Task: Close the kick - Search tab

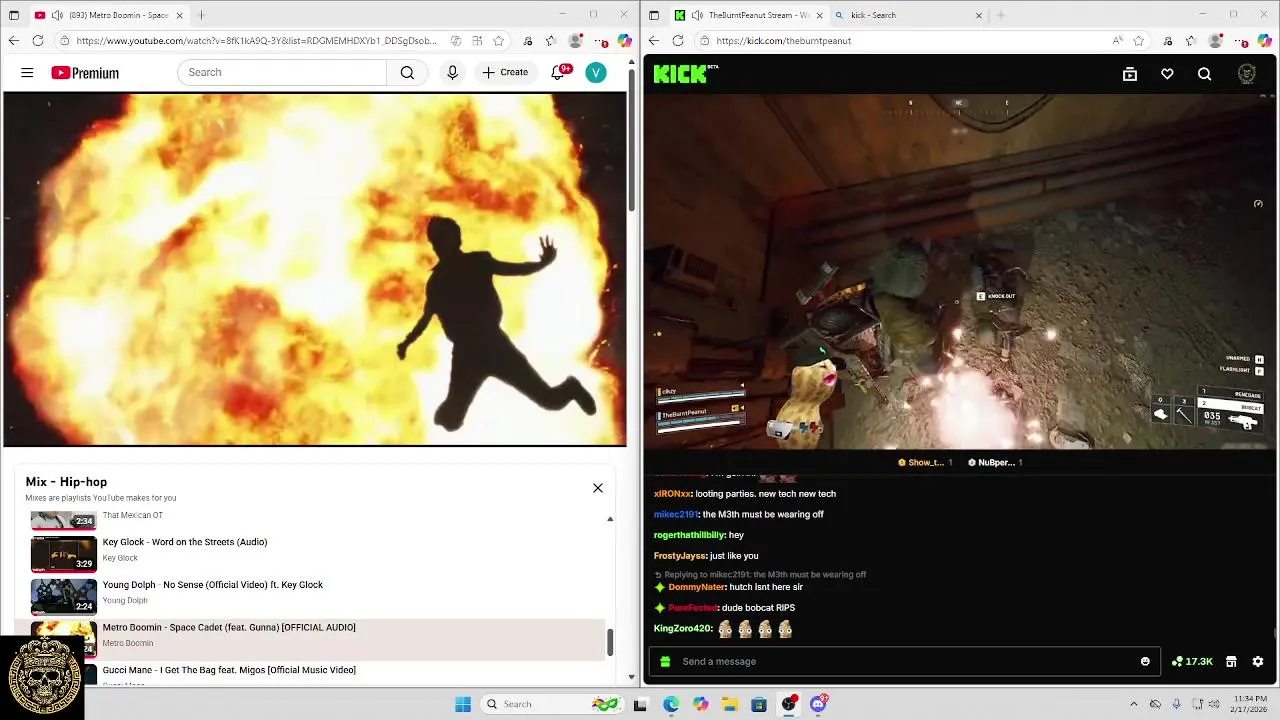Action: point(979,15)
